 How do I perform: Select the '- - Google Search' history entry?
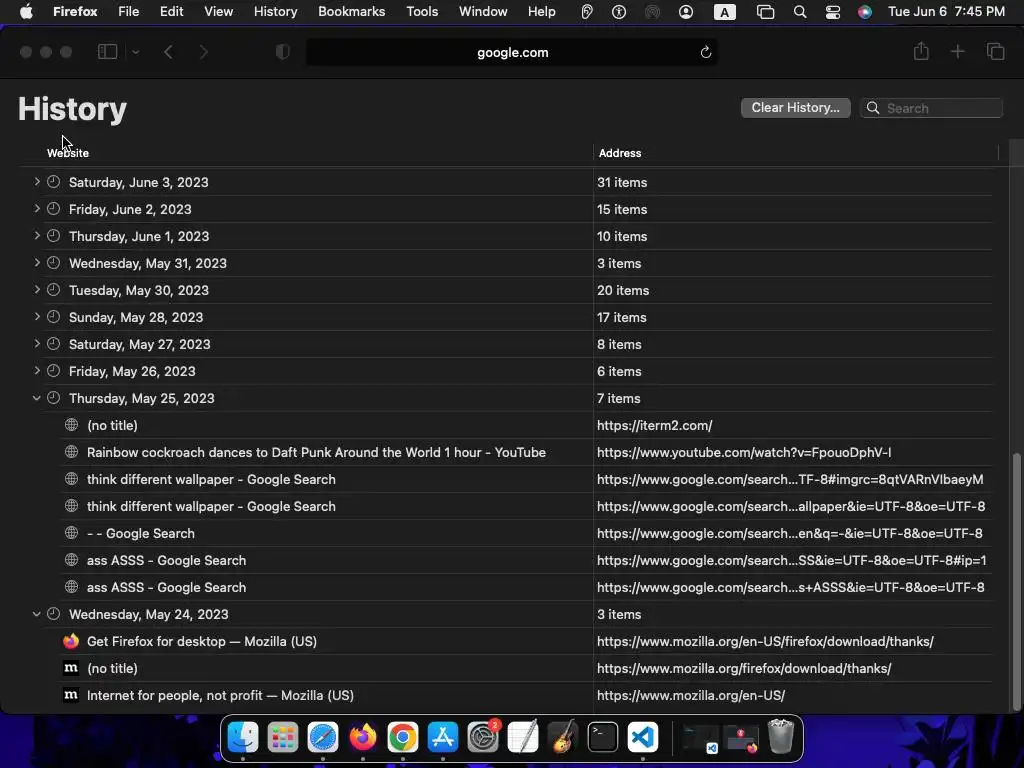tap(527, 533)
